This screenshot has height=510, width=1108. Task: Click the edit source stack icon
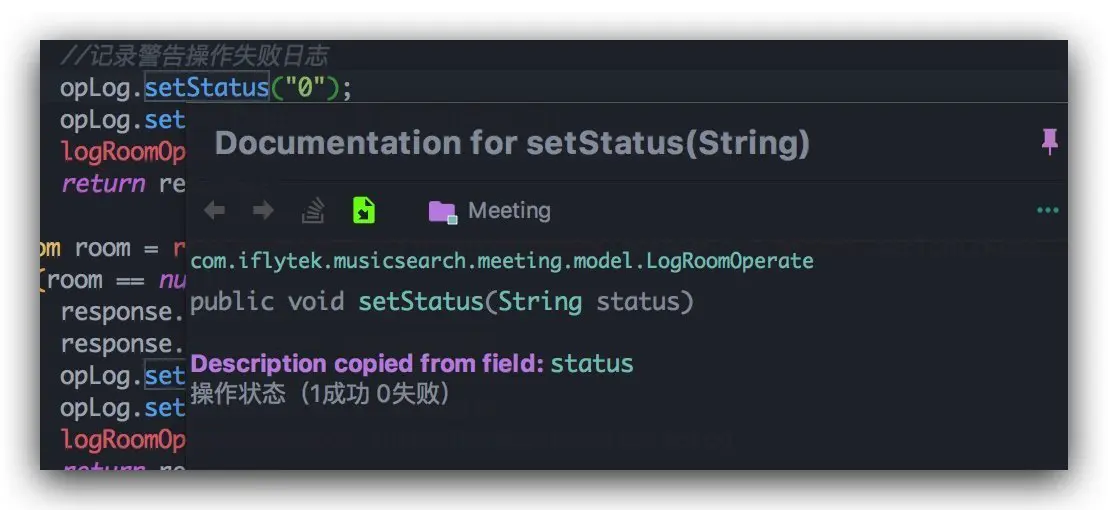click(313, 211)
